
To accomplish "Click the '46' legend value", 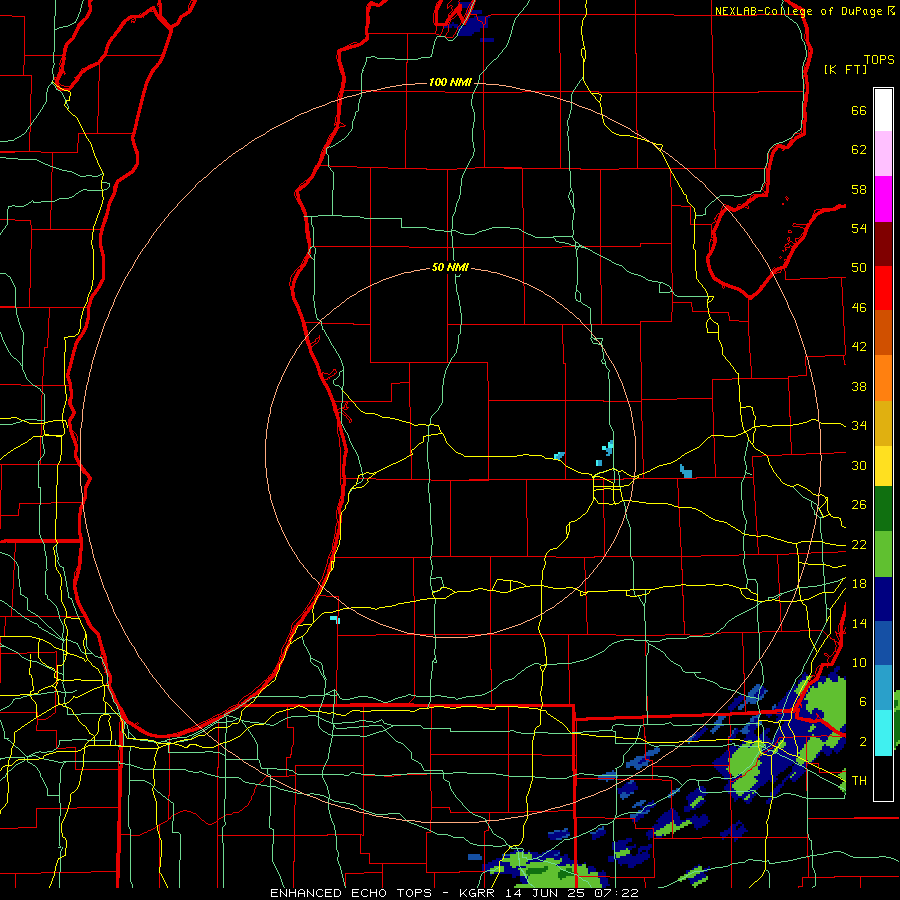I will [859, 308].
